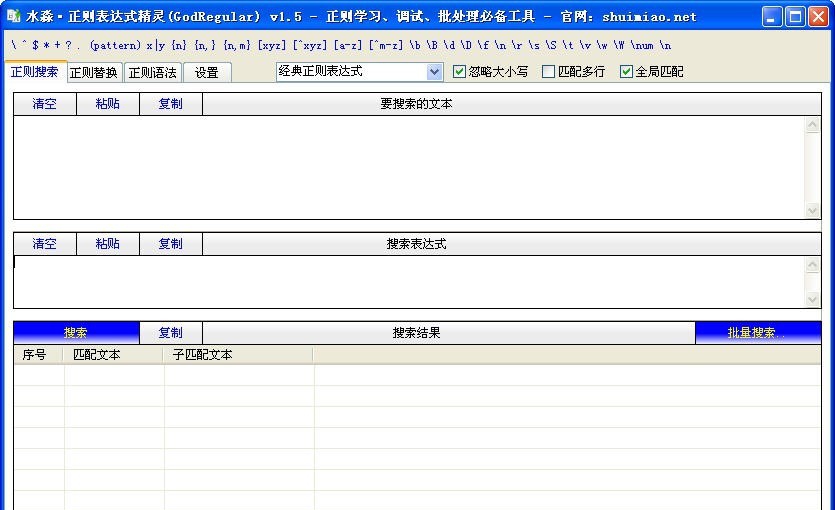The image size is (835, 510).
Task: Insert the \v vertical tab token
Action: tap(585, 45)
